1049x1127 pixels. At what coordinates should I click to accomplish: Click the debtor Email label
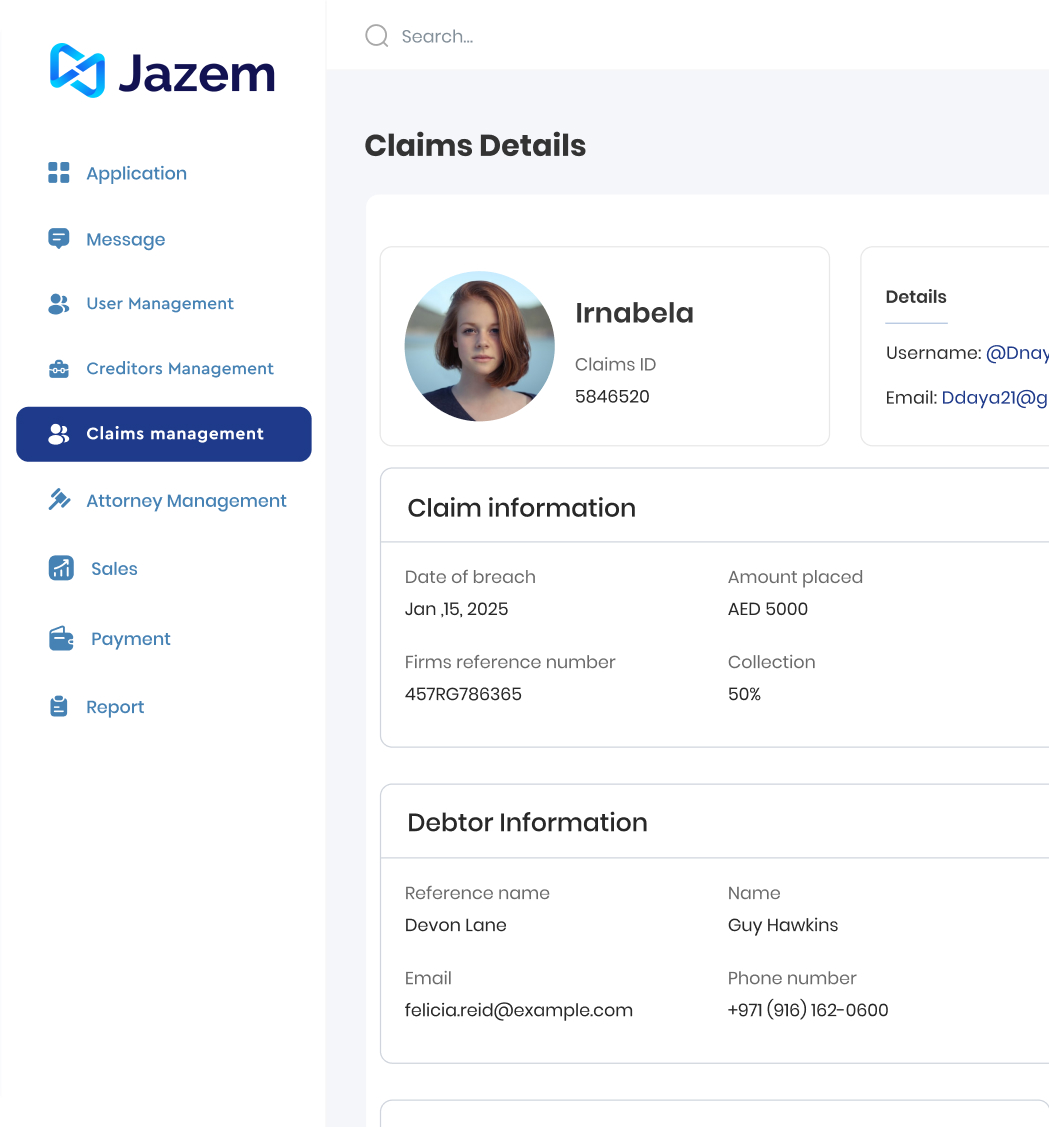coord(428,978)
